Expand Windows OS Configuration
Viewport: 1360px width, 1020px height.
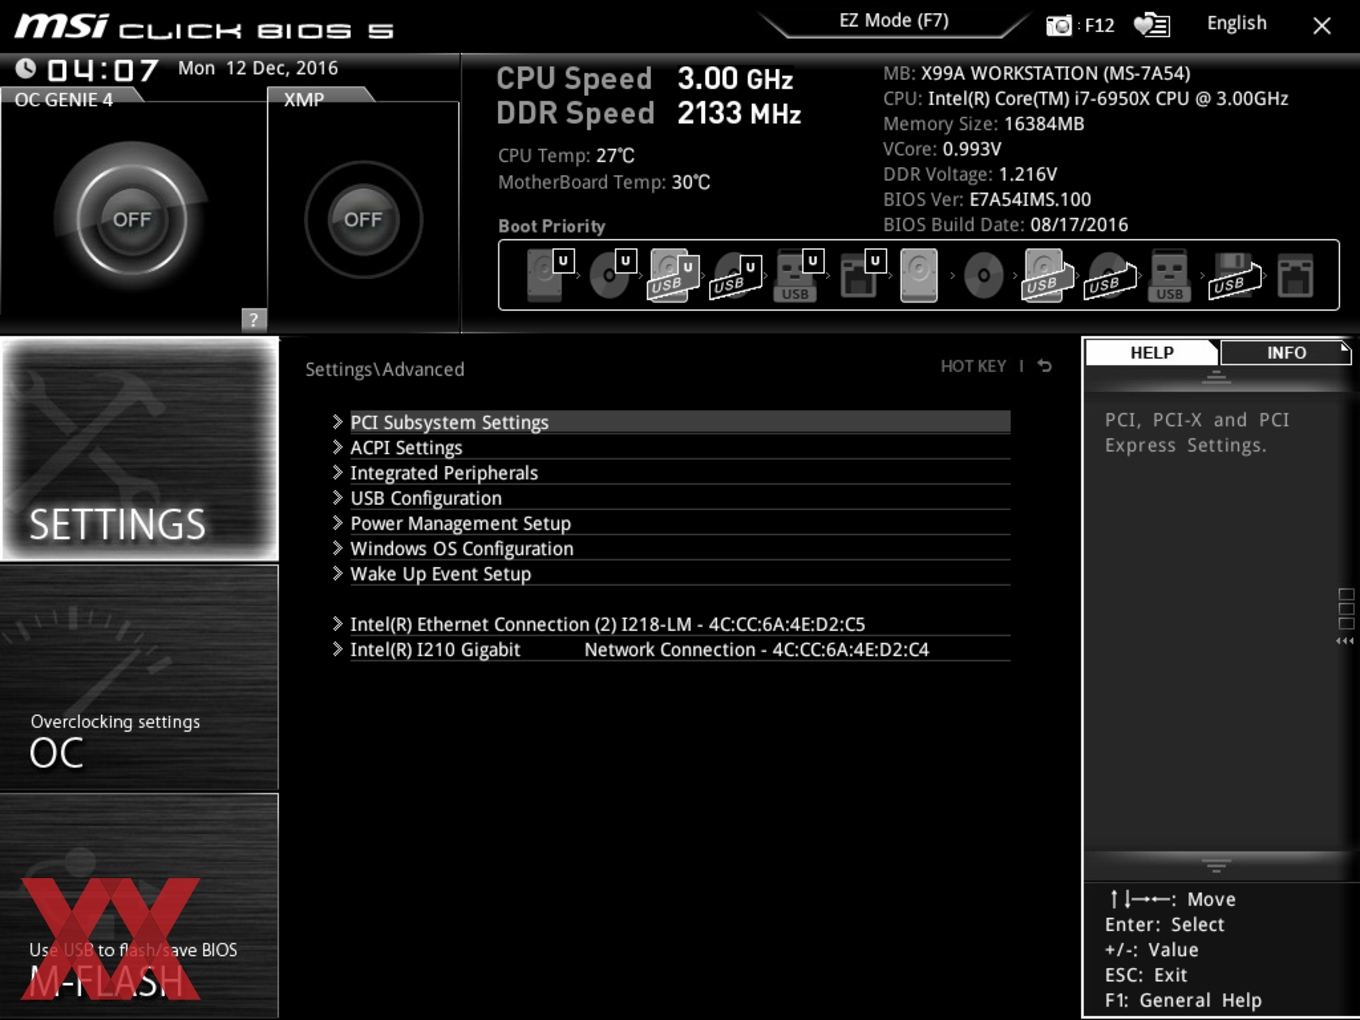tap(670, 548)
